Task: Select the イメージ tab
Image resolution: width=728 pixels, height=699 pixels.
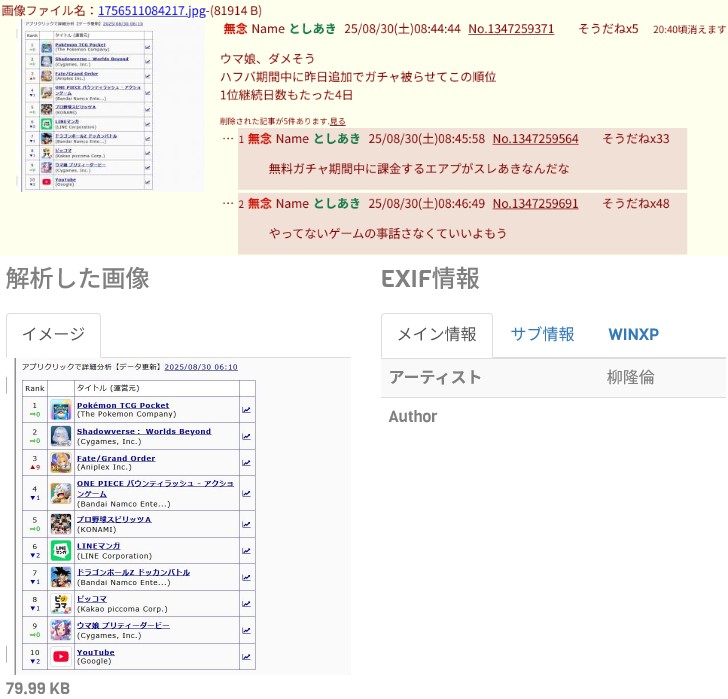Action: (53, 334)
